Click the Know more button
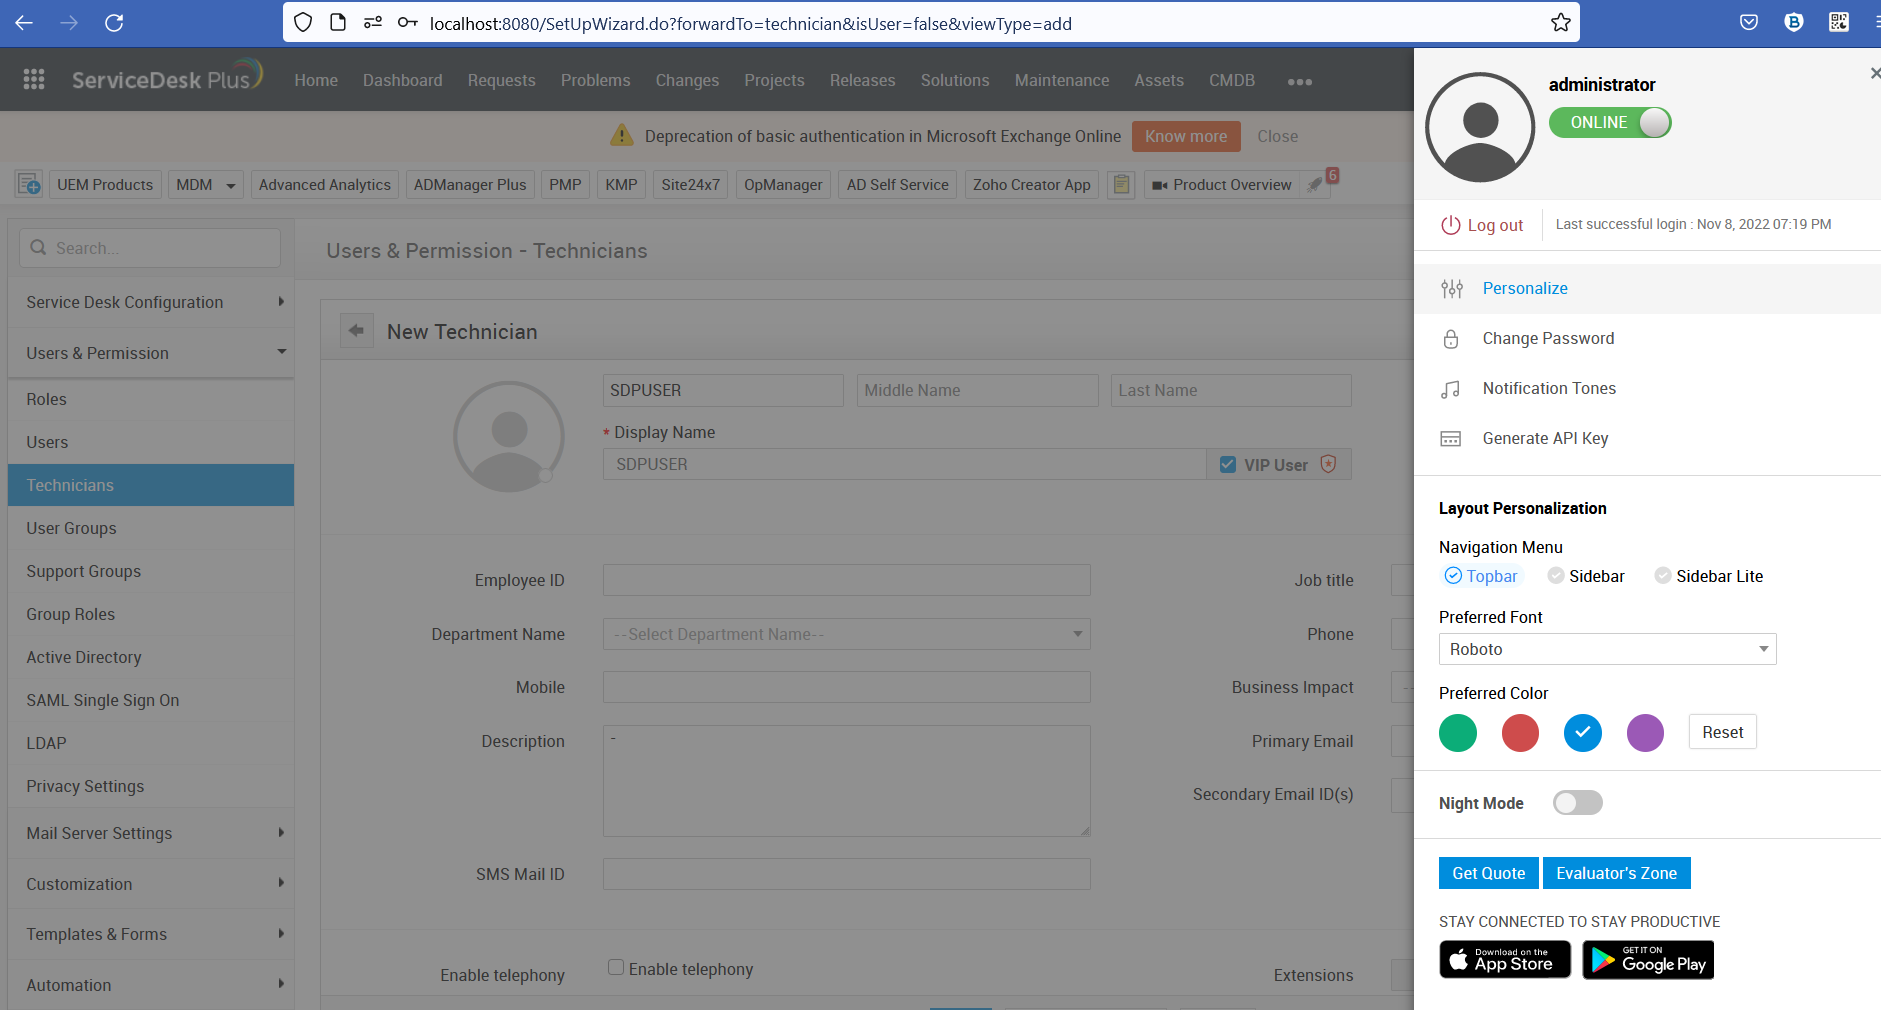This screenshot has width=1881, height=1010. (1186, 136)
